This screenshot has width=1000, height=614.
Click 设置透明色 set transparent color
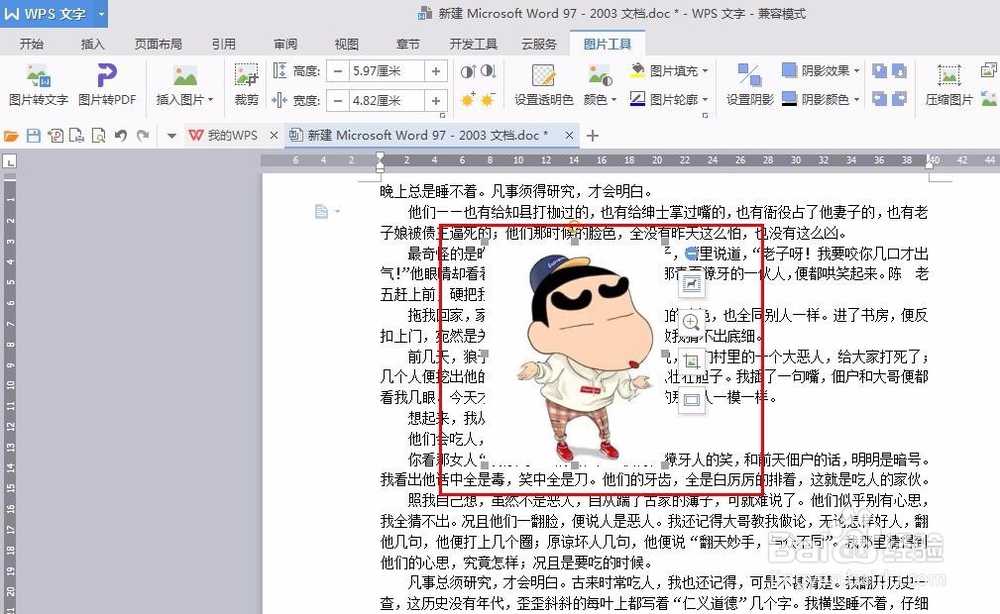pyautogui.click(x=544, y=85)
